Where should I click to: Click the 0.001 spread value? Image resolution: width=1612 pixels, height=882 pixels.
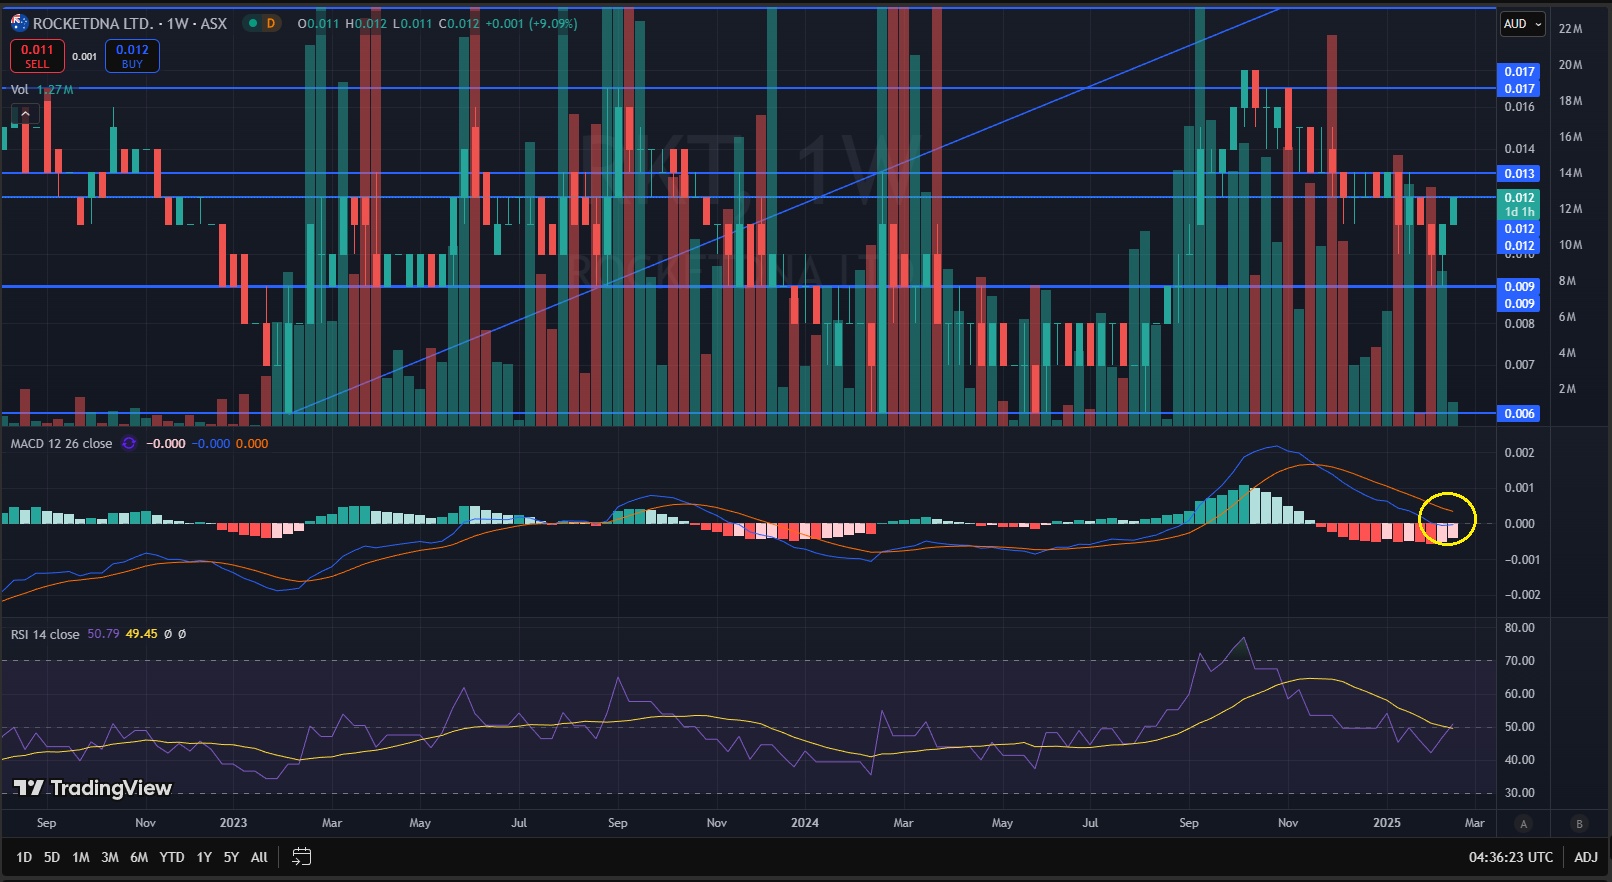85,57
